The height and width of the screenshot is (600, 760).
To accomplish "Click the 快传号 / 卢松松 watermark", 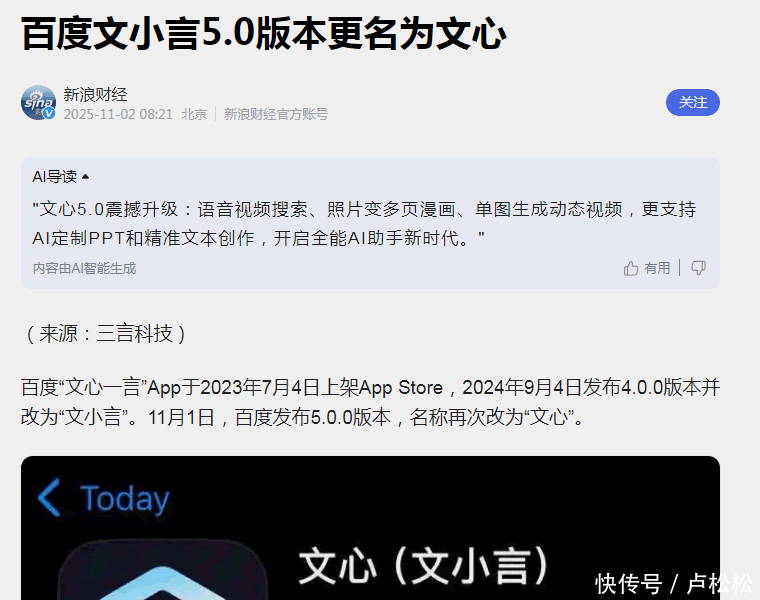I will [673, 583].
